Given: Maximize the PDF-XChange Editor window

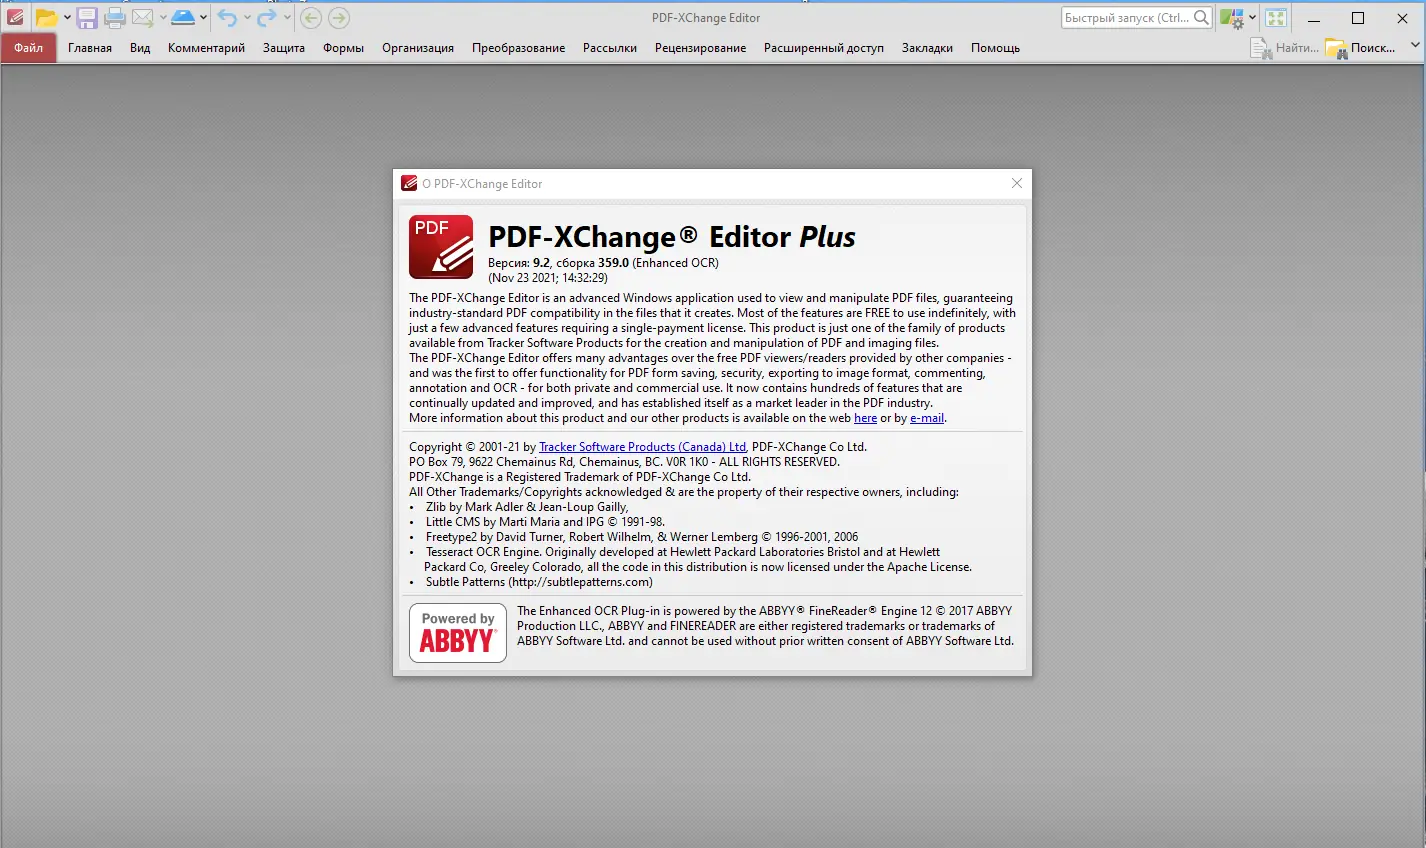Looking at the screenshot, I should point(1358,18).
